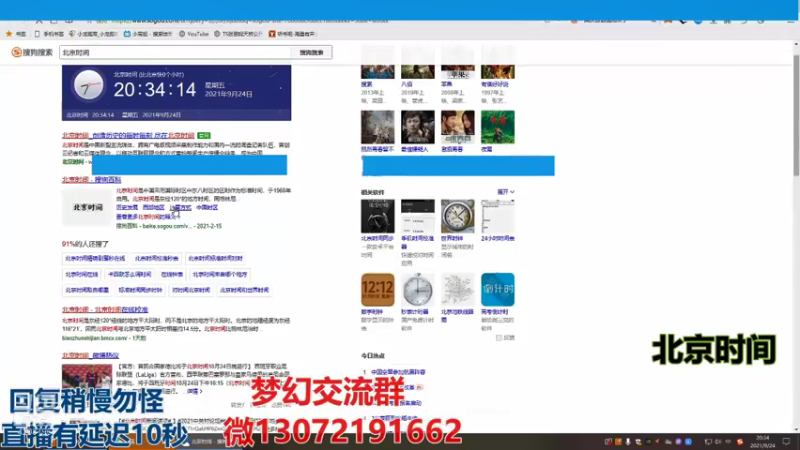Open the 有话好好说 movie poster thumbnail
The width and height of the screenshot is (800, 450).
click(497, 62)
